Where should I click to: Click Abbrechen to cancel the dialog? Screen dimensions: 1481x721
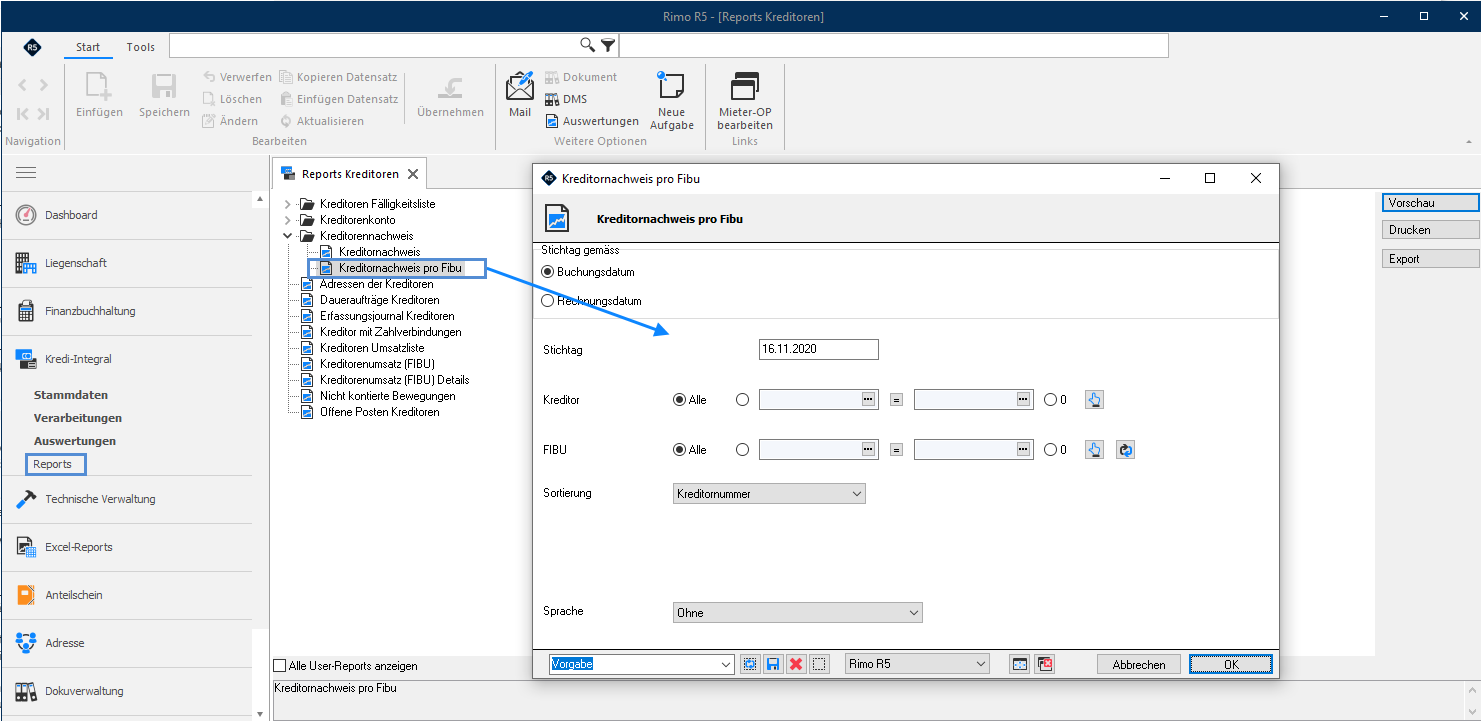tap(1139, 665)
